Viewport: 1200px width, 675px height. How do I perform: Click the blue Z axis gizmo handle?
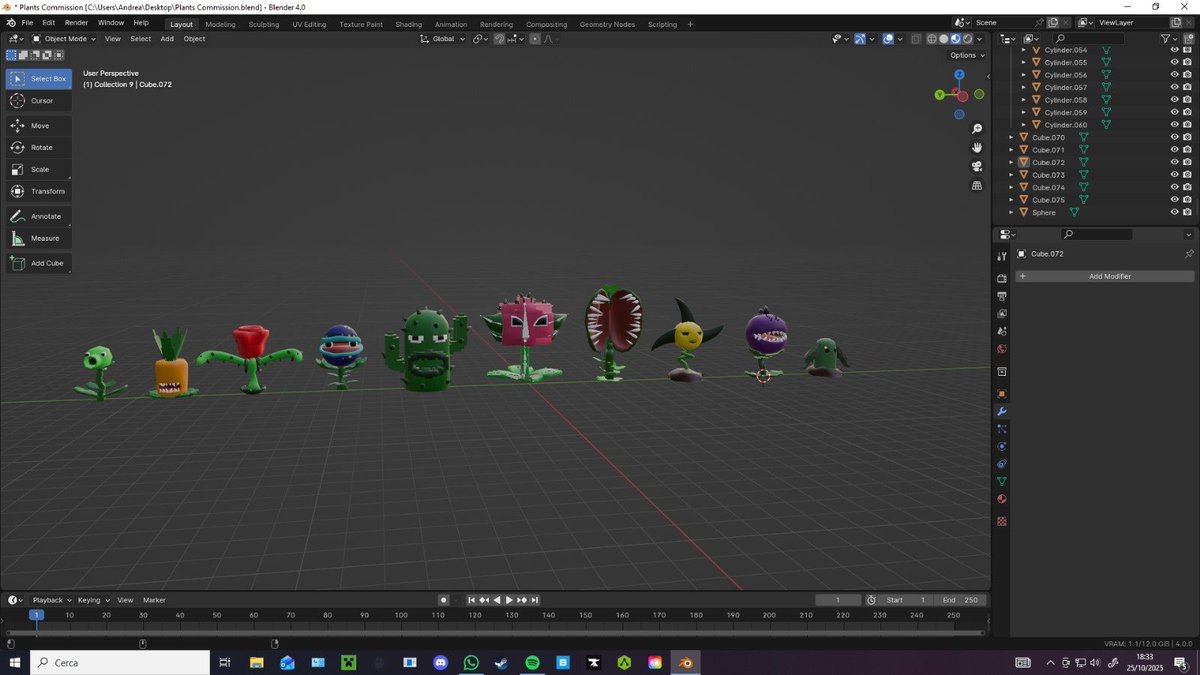(959, 74)
